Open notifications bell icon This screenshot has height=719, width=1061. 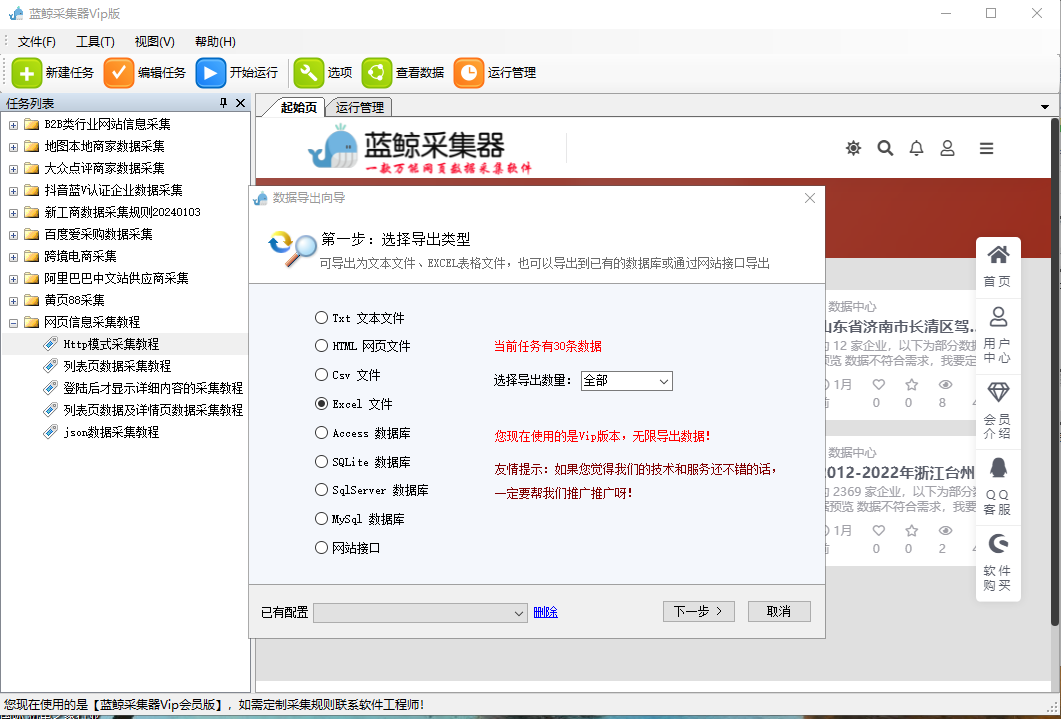[x=916, y=148]
